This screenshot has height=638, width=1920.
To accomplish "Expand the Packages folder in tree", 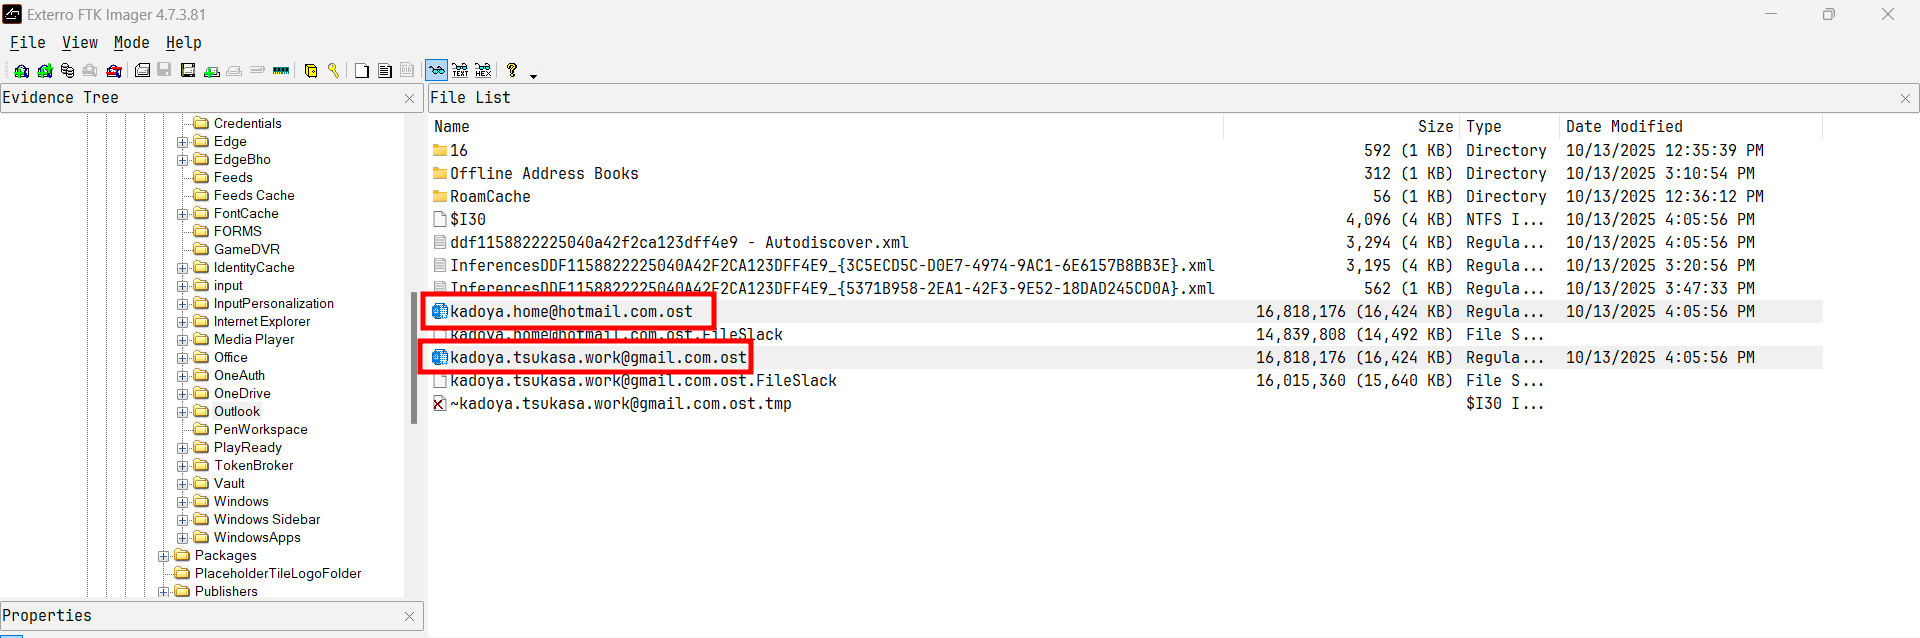I will tap(164, 556).
